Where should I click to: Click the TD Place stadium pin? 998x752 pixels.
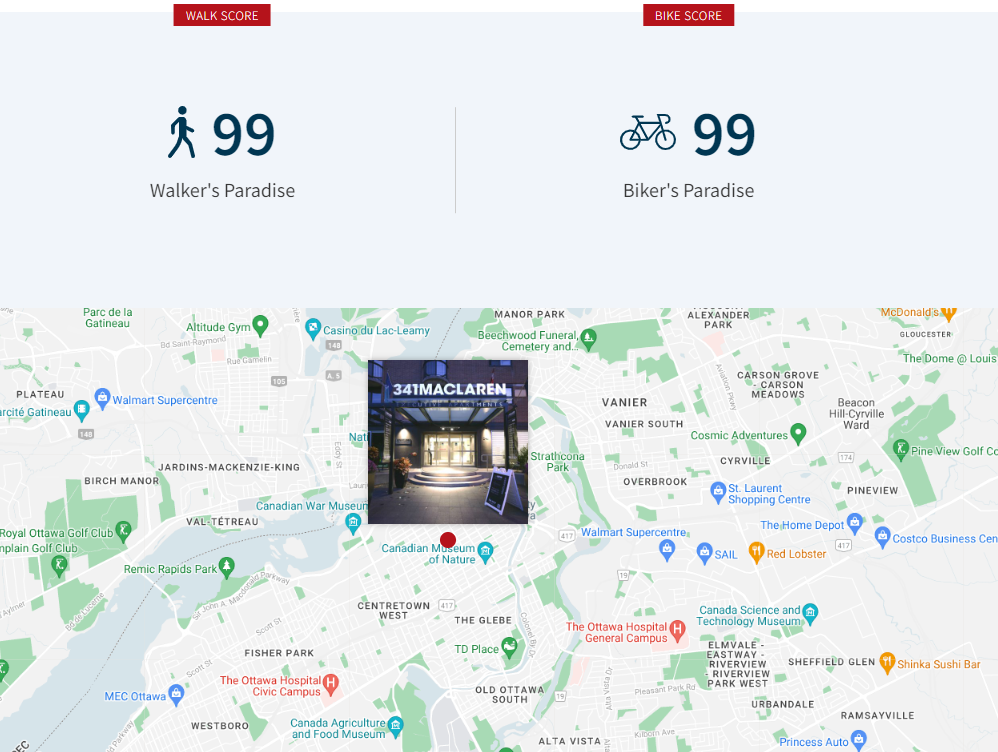click(x=509, y=648)
